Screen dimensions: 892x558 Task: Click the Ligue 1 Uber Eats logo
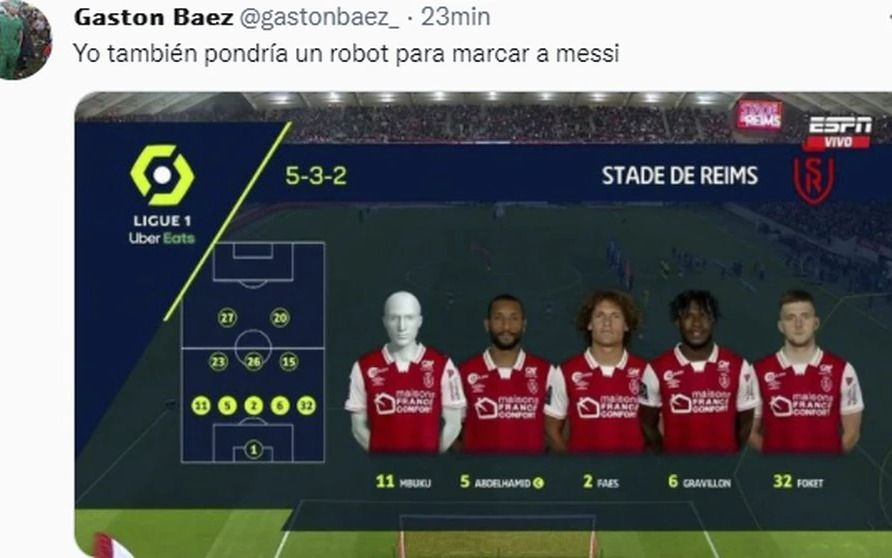[162, 195]
